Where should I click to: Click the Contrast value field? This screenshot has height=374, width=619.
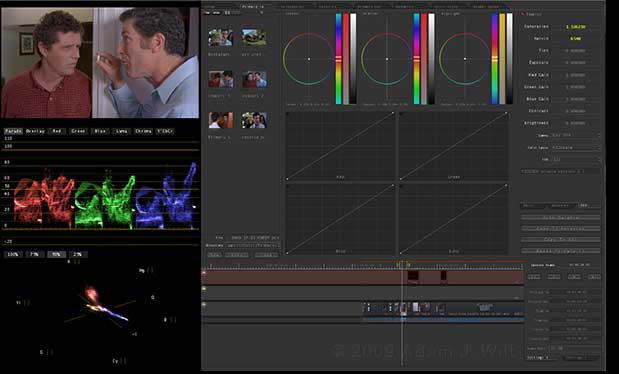[x=575, y=111]
